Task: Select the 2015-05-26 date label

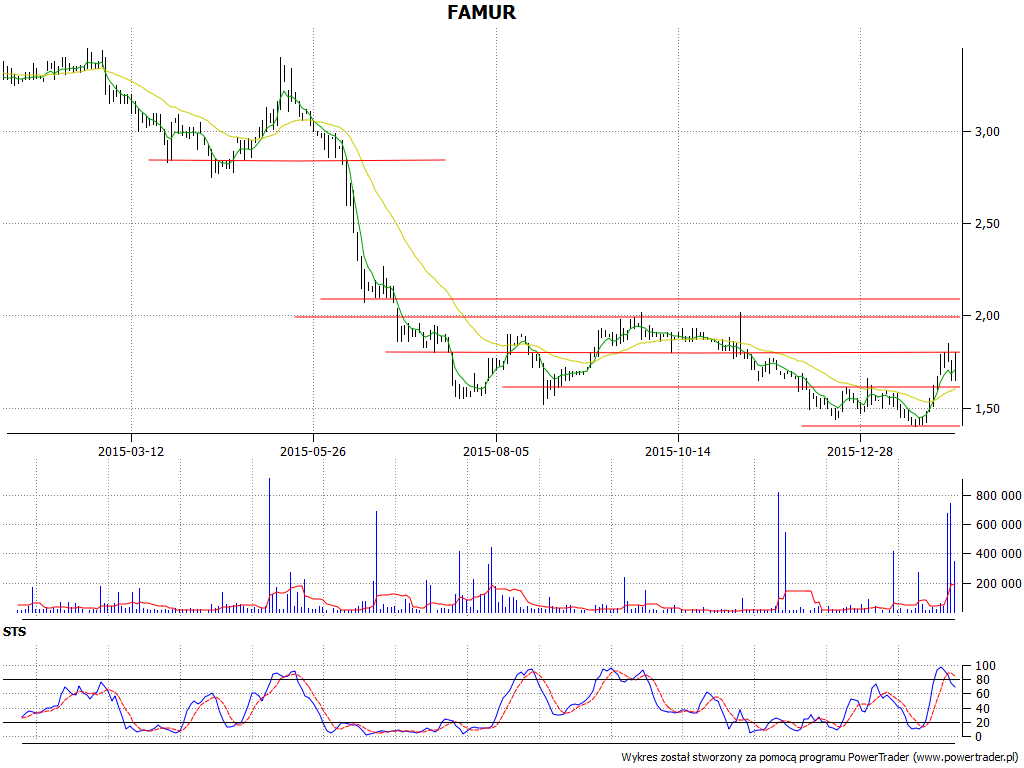Action: [x=313, y=451]
